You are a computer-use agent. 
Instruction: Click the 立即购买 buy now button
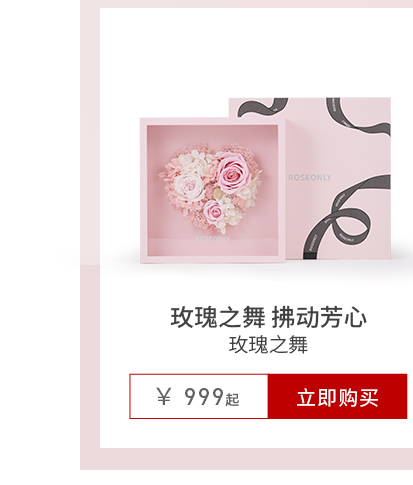coord(337,396)
